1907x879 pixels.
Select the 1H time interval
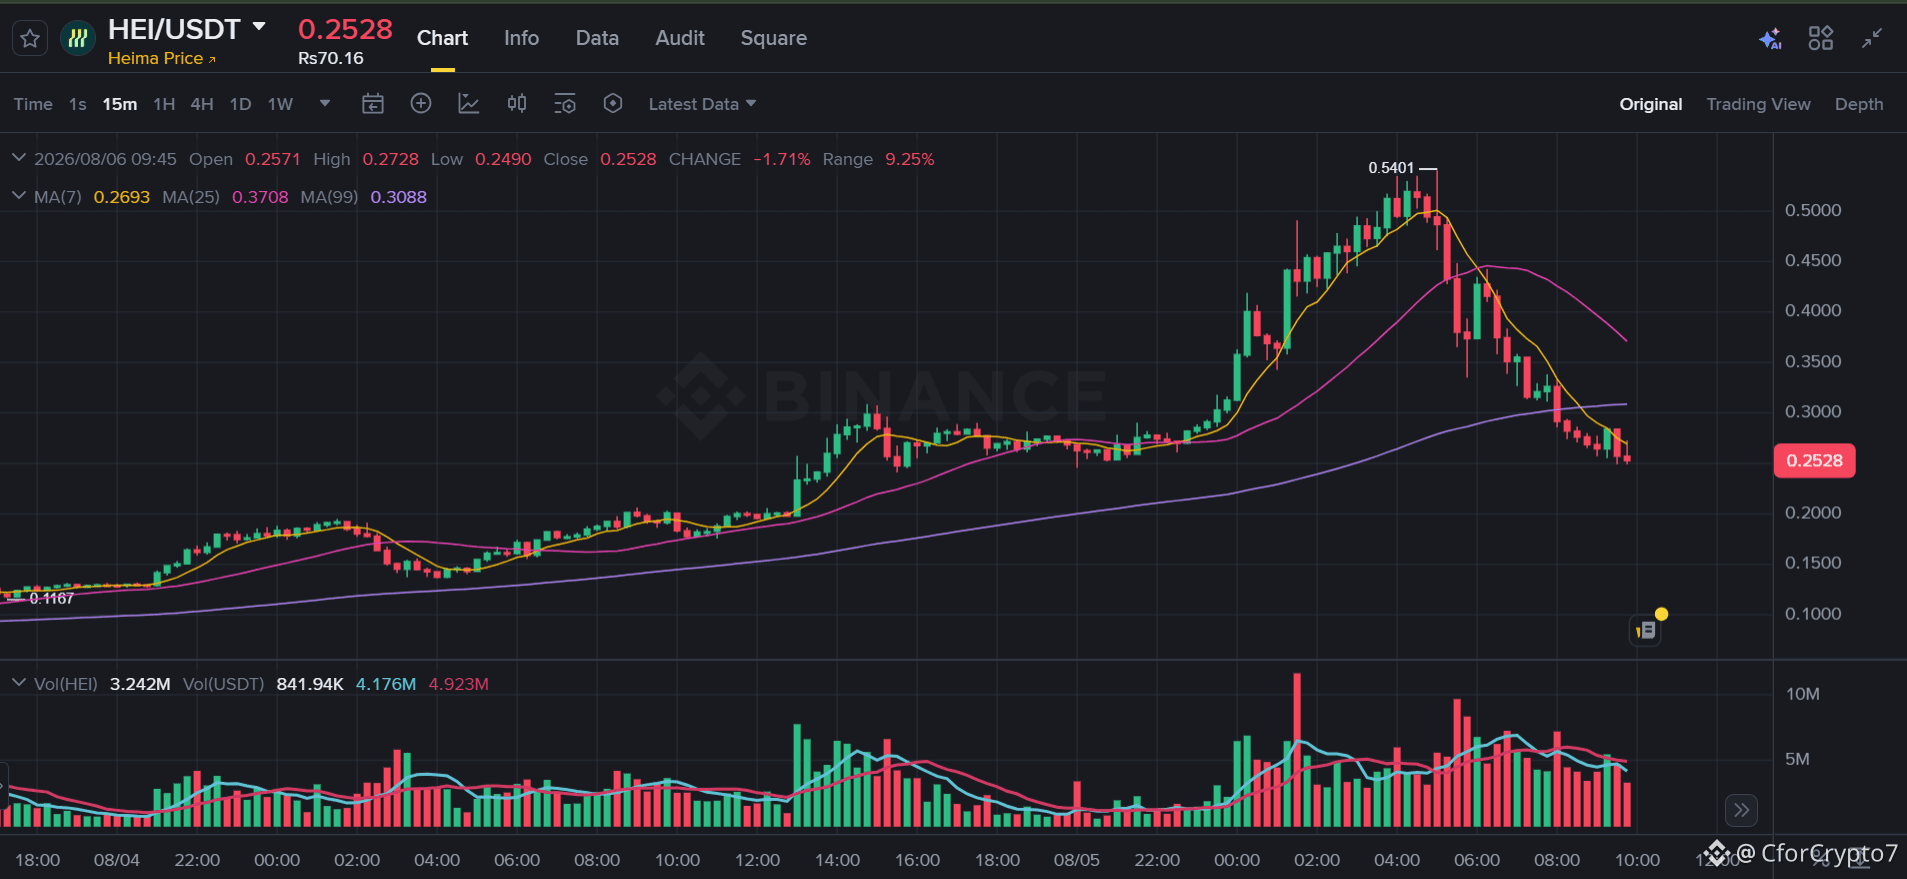click(164, 104)
